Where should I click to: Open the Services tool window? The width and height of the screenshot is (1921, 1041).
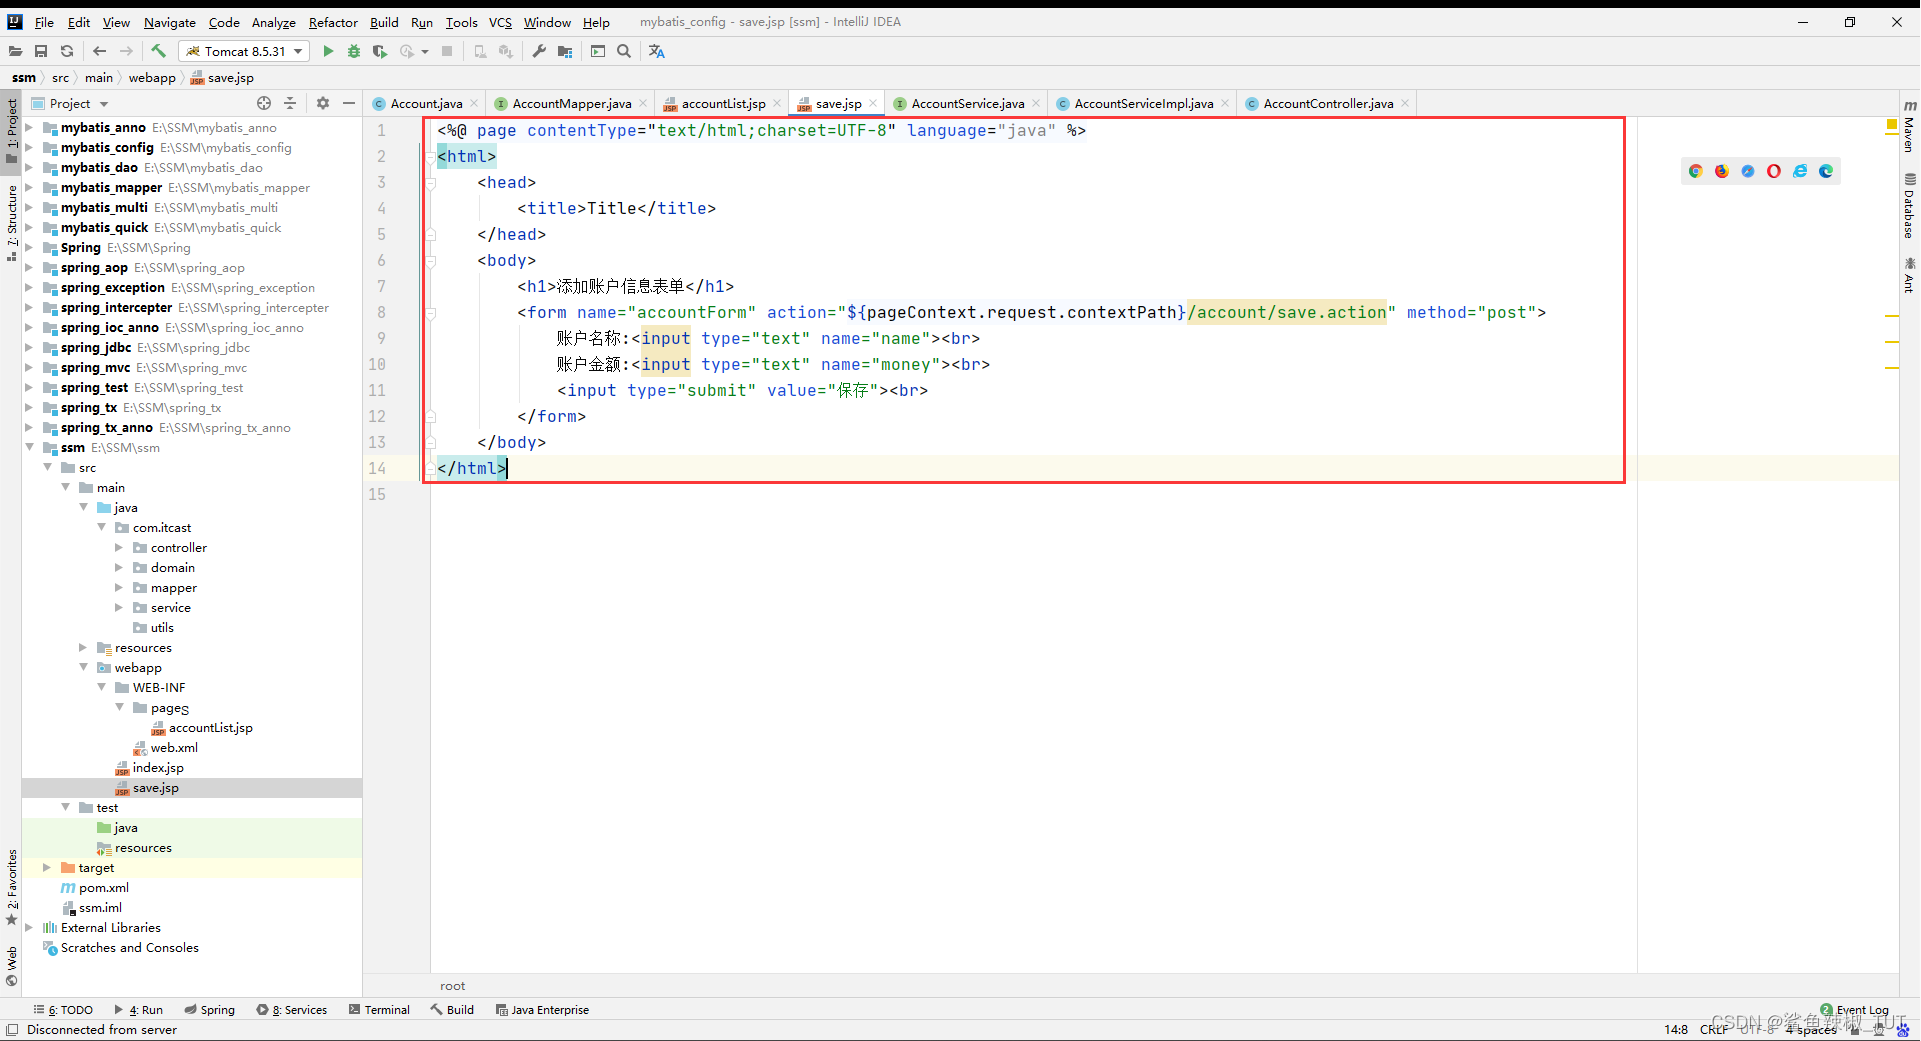click(x=291, y=1010)
